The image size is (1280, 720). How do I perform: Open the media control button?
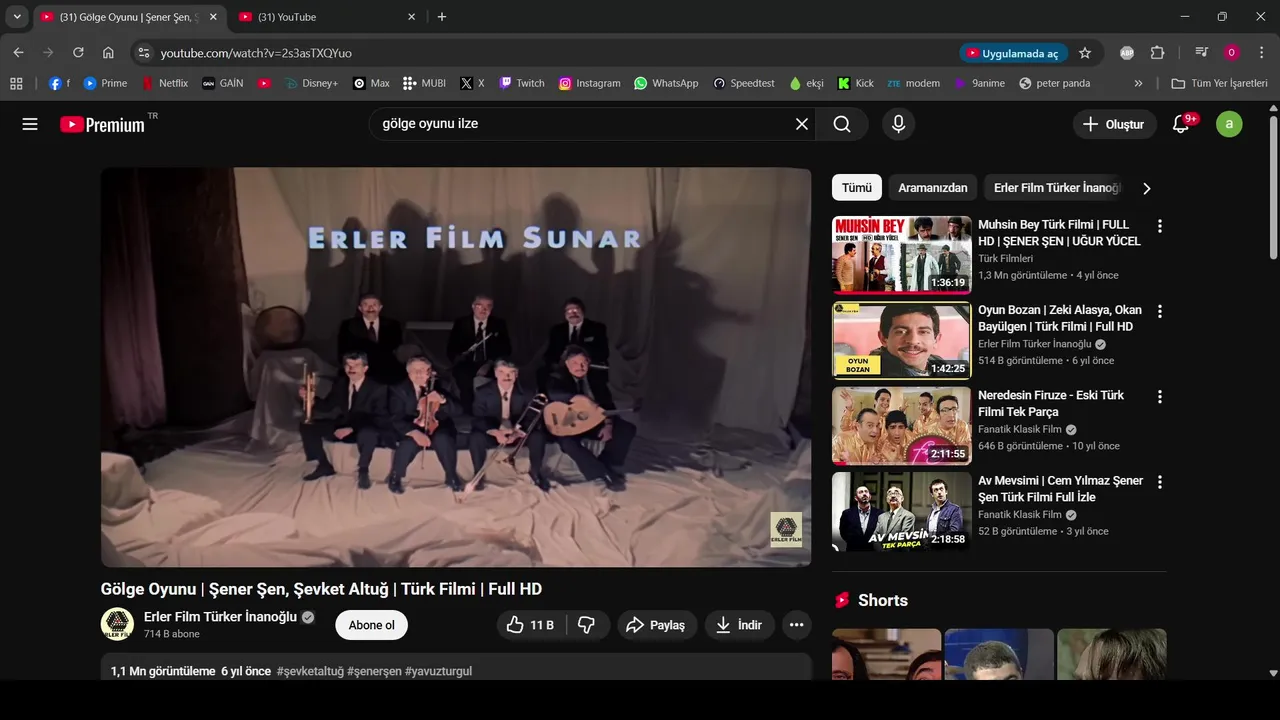point(1202,53)
